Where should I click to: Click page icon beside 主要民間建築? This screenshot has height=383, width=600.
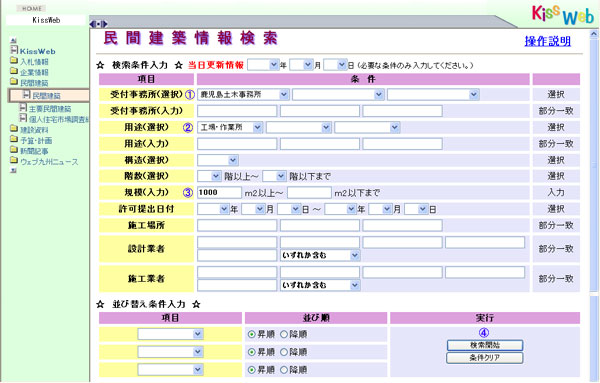click(23, 108)
